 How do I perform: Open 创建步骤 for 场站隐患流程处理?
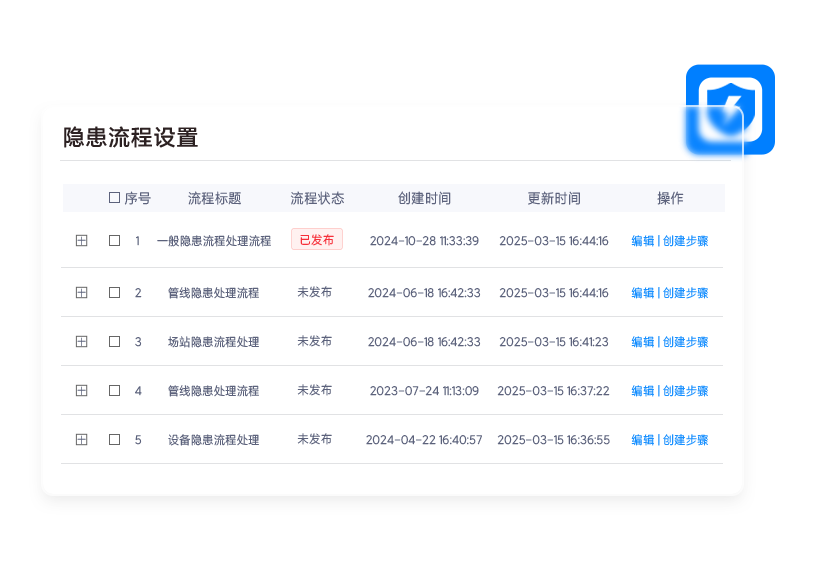point(685,342)
